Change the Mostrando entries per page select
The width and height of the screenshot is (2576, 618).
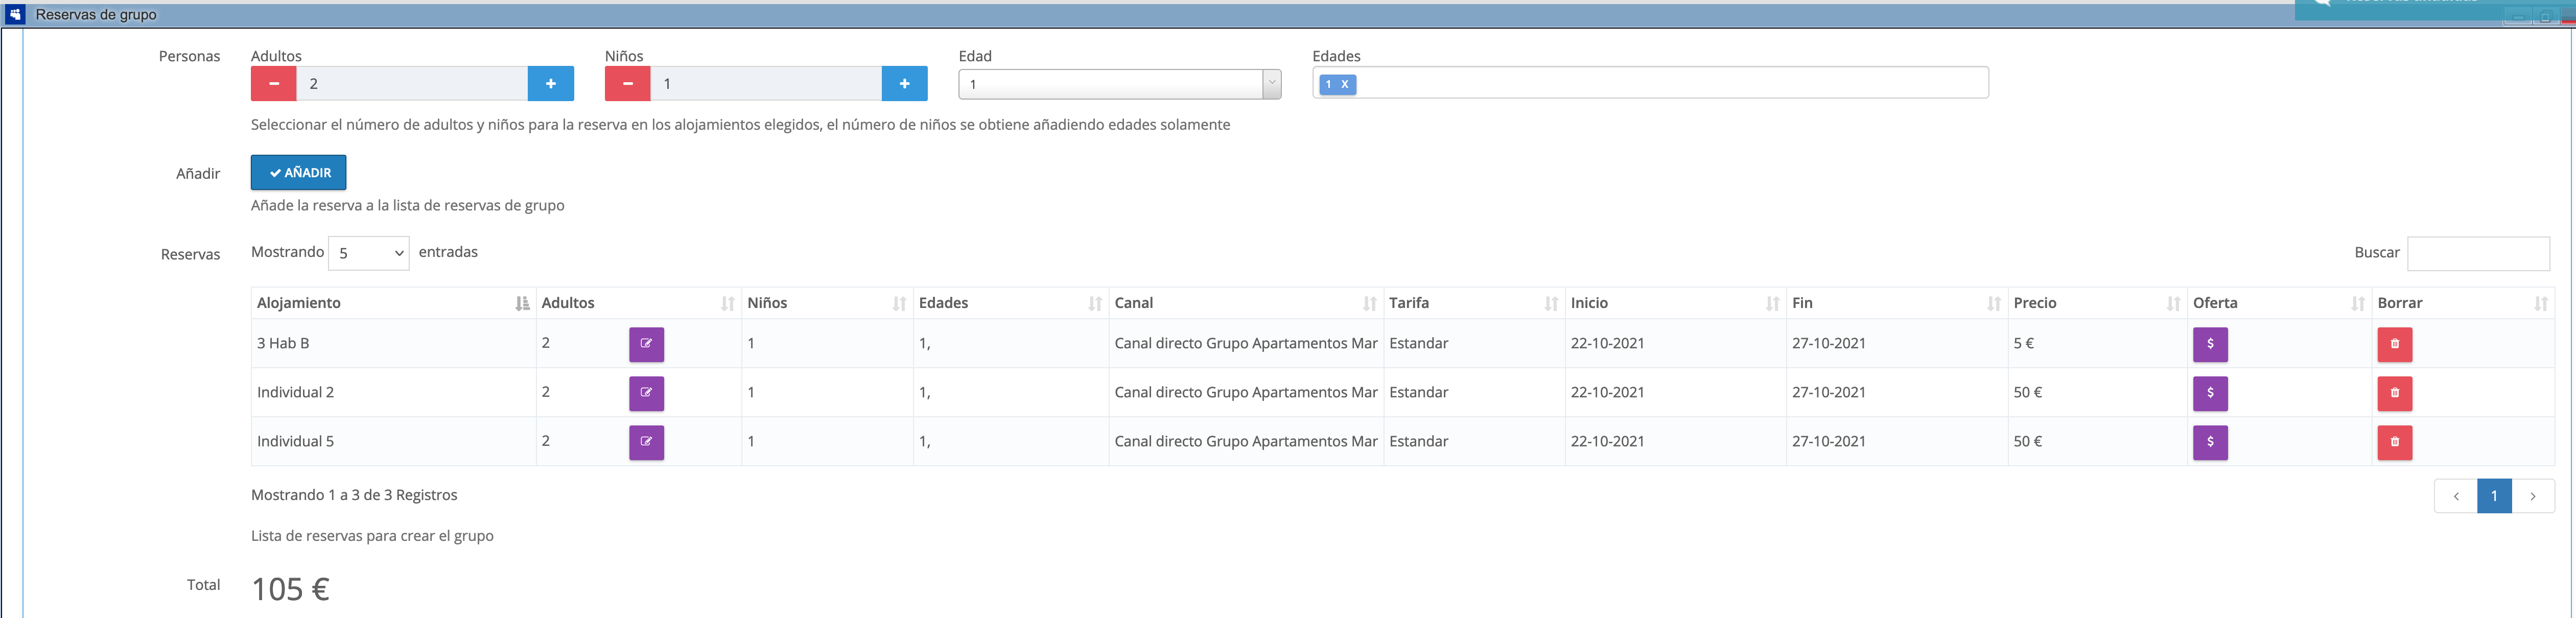pos(368,253)
